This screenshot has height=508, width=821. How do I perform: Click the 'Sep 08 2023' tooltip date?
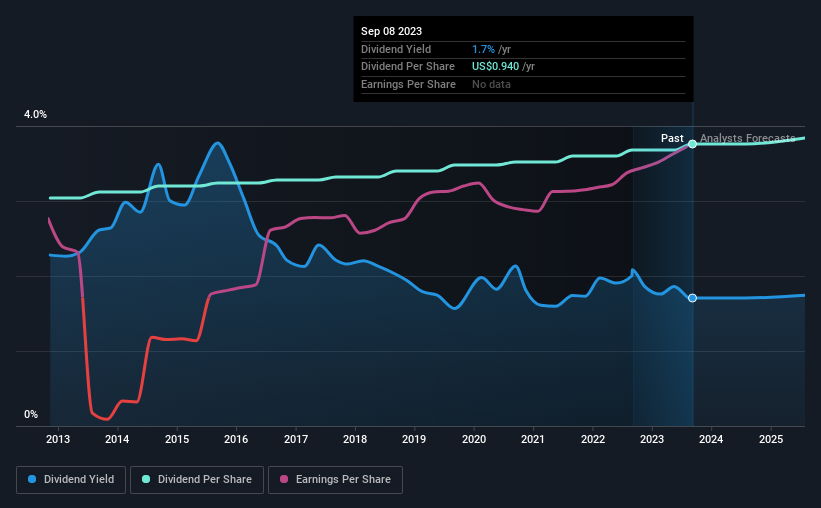391,31
